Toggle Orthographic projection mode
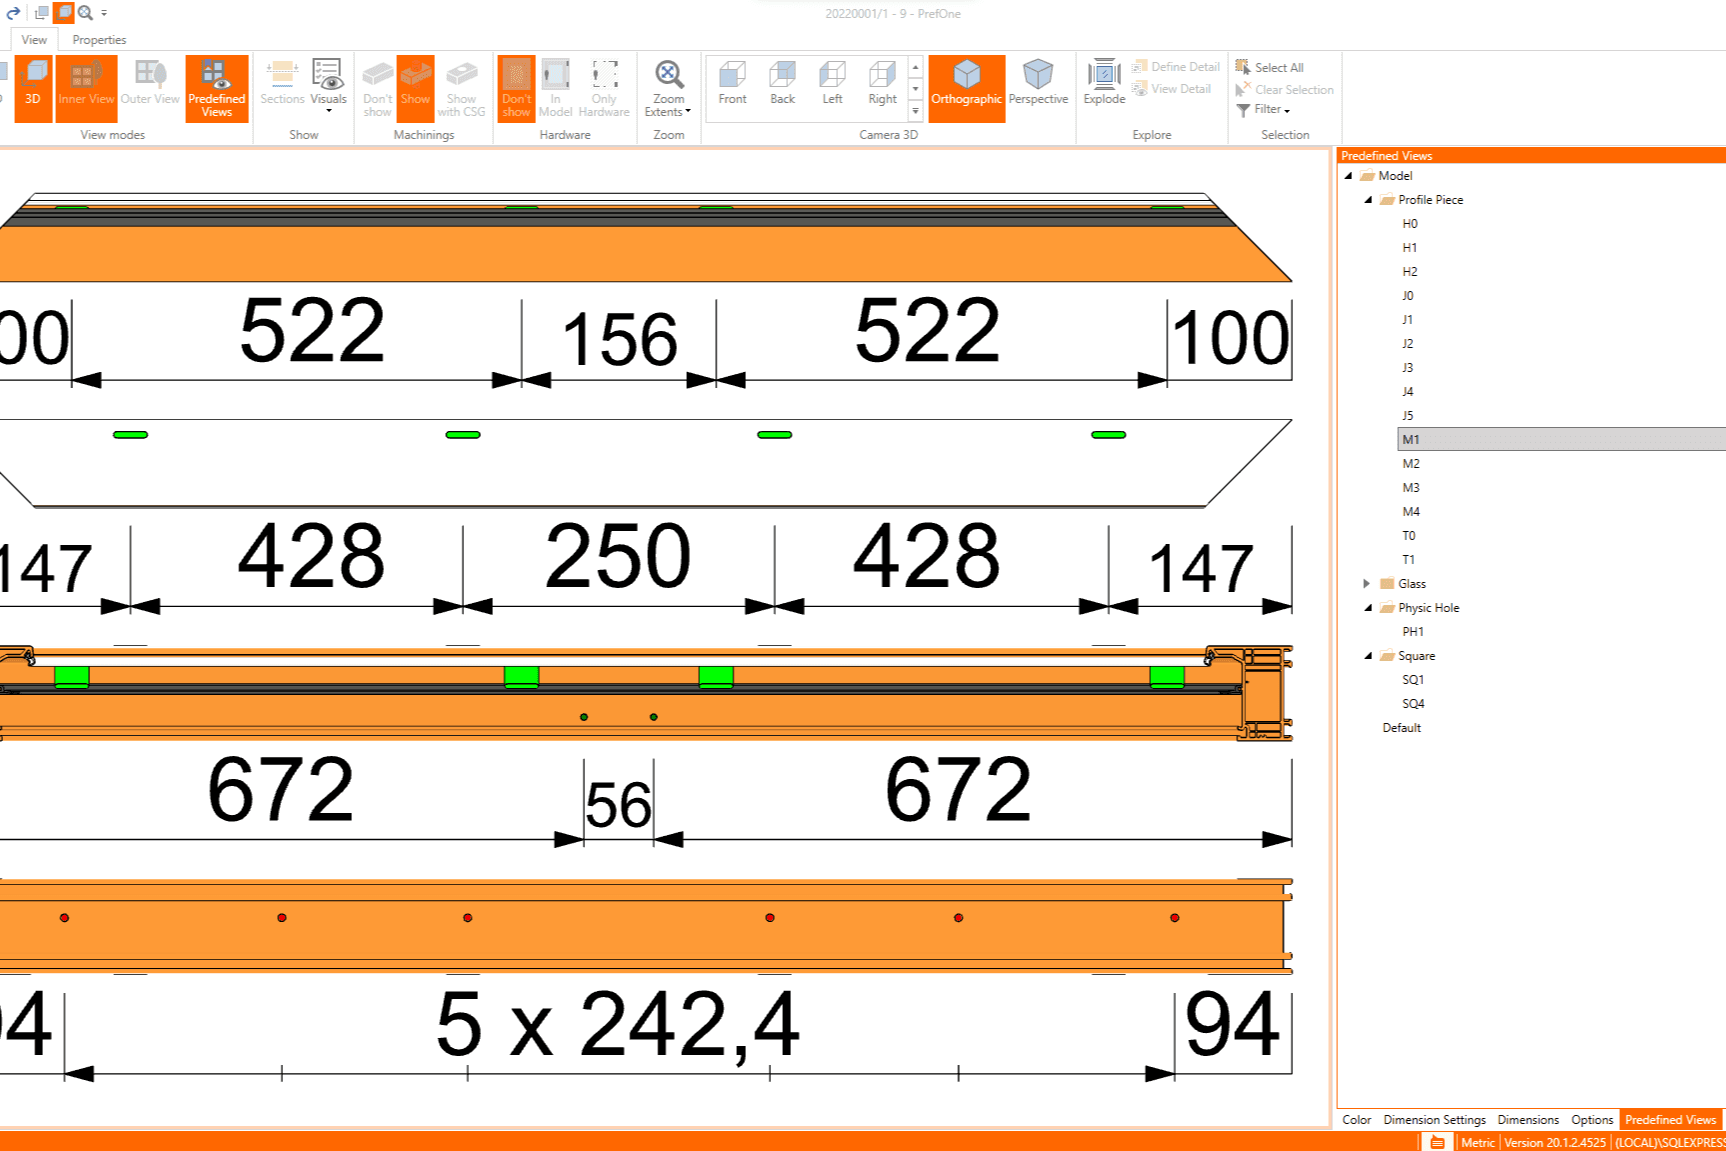Image resolution: width=1726 pixels, height=1151 pixels. coord(966,84)
